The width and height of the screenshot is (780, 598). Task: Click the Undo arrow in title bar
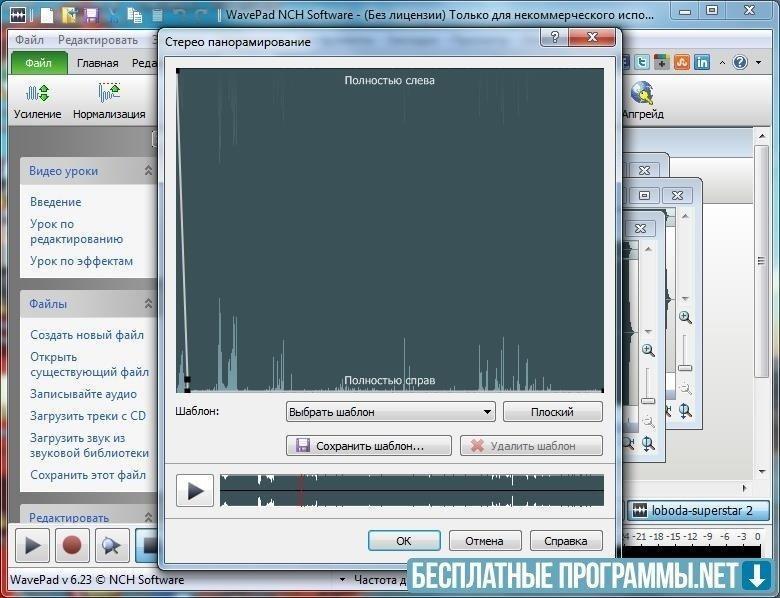coord(179,15)
